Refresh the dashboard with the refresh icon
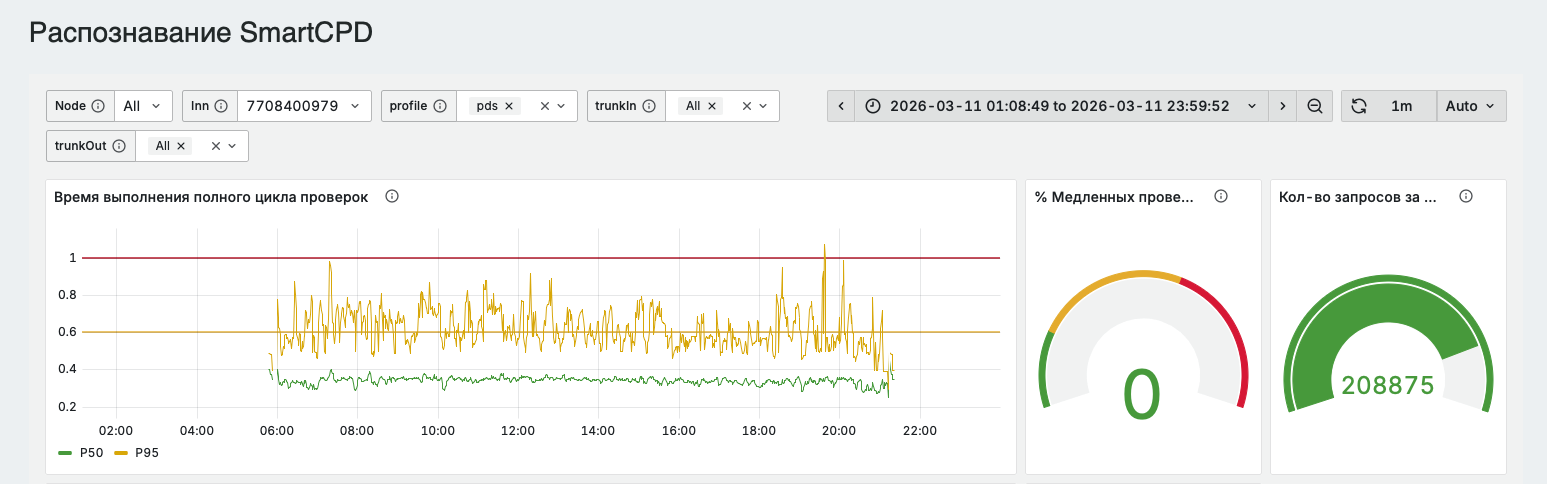The width and height of the screenshot is (1547, 484). (1359, 106)
